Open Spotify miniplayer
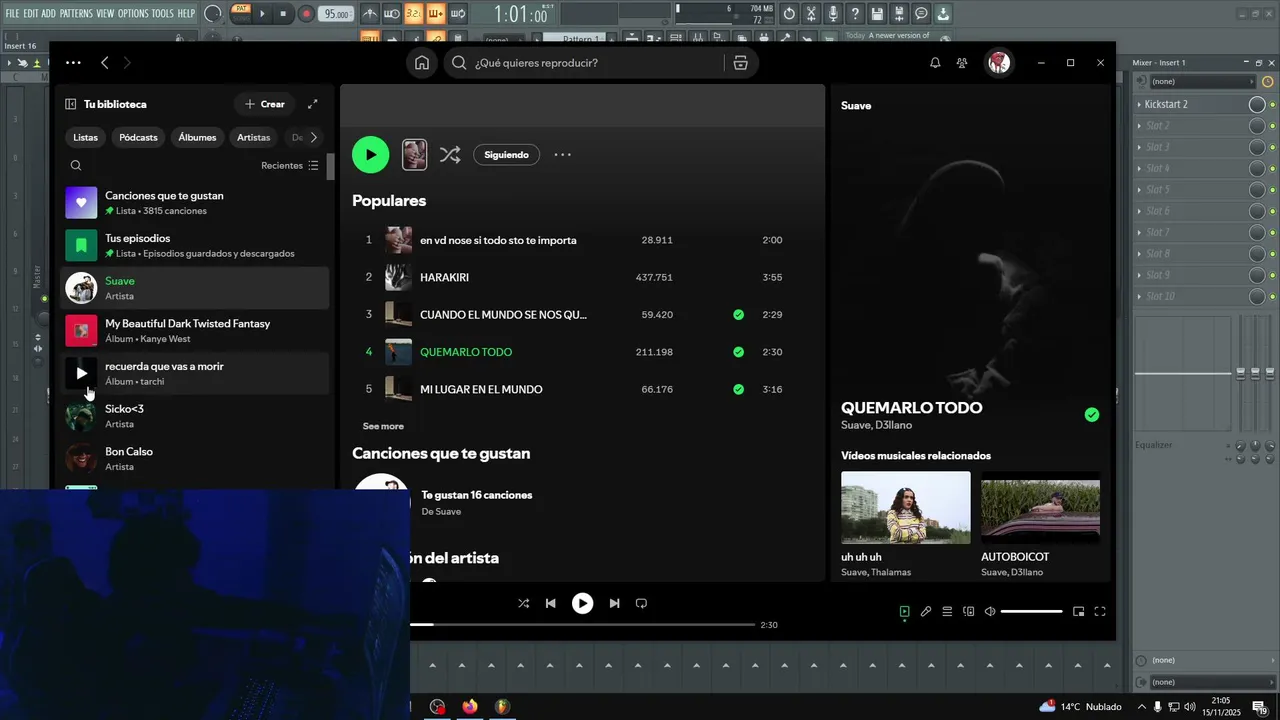 pos(1079,612)
